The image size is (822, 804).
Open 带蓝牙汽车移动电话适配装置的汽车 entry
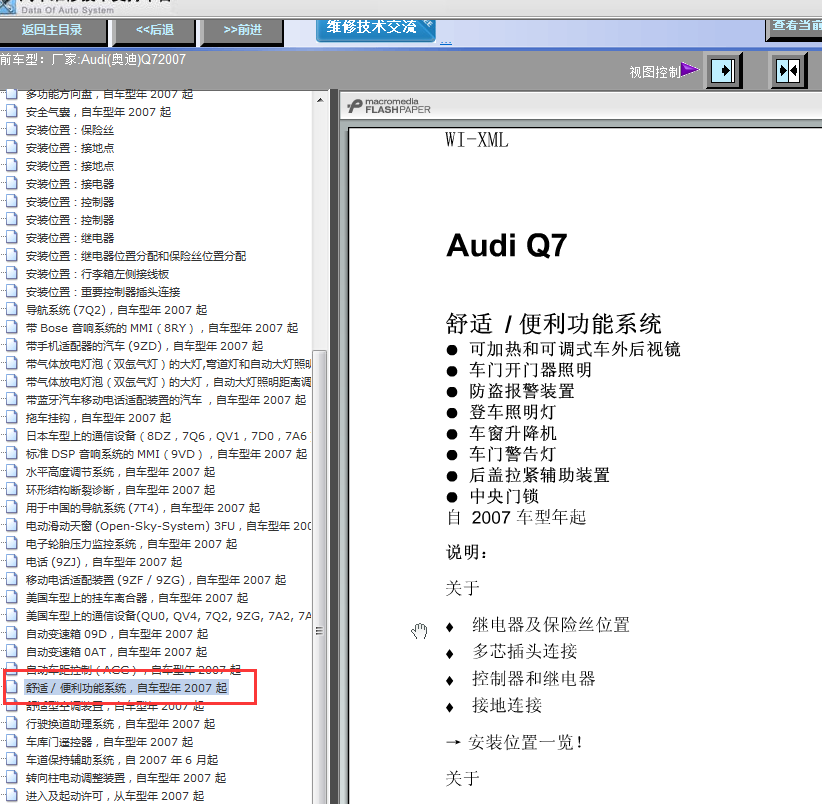point(166,400)
